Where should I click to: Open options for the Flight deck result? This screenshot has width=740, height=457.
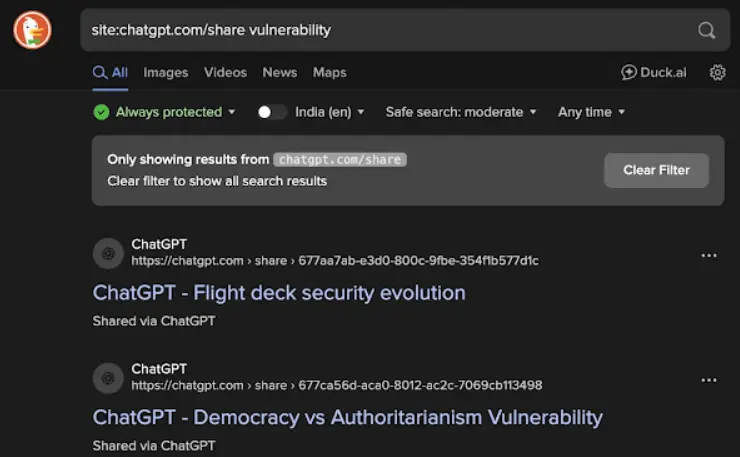[x=709, y=256]
